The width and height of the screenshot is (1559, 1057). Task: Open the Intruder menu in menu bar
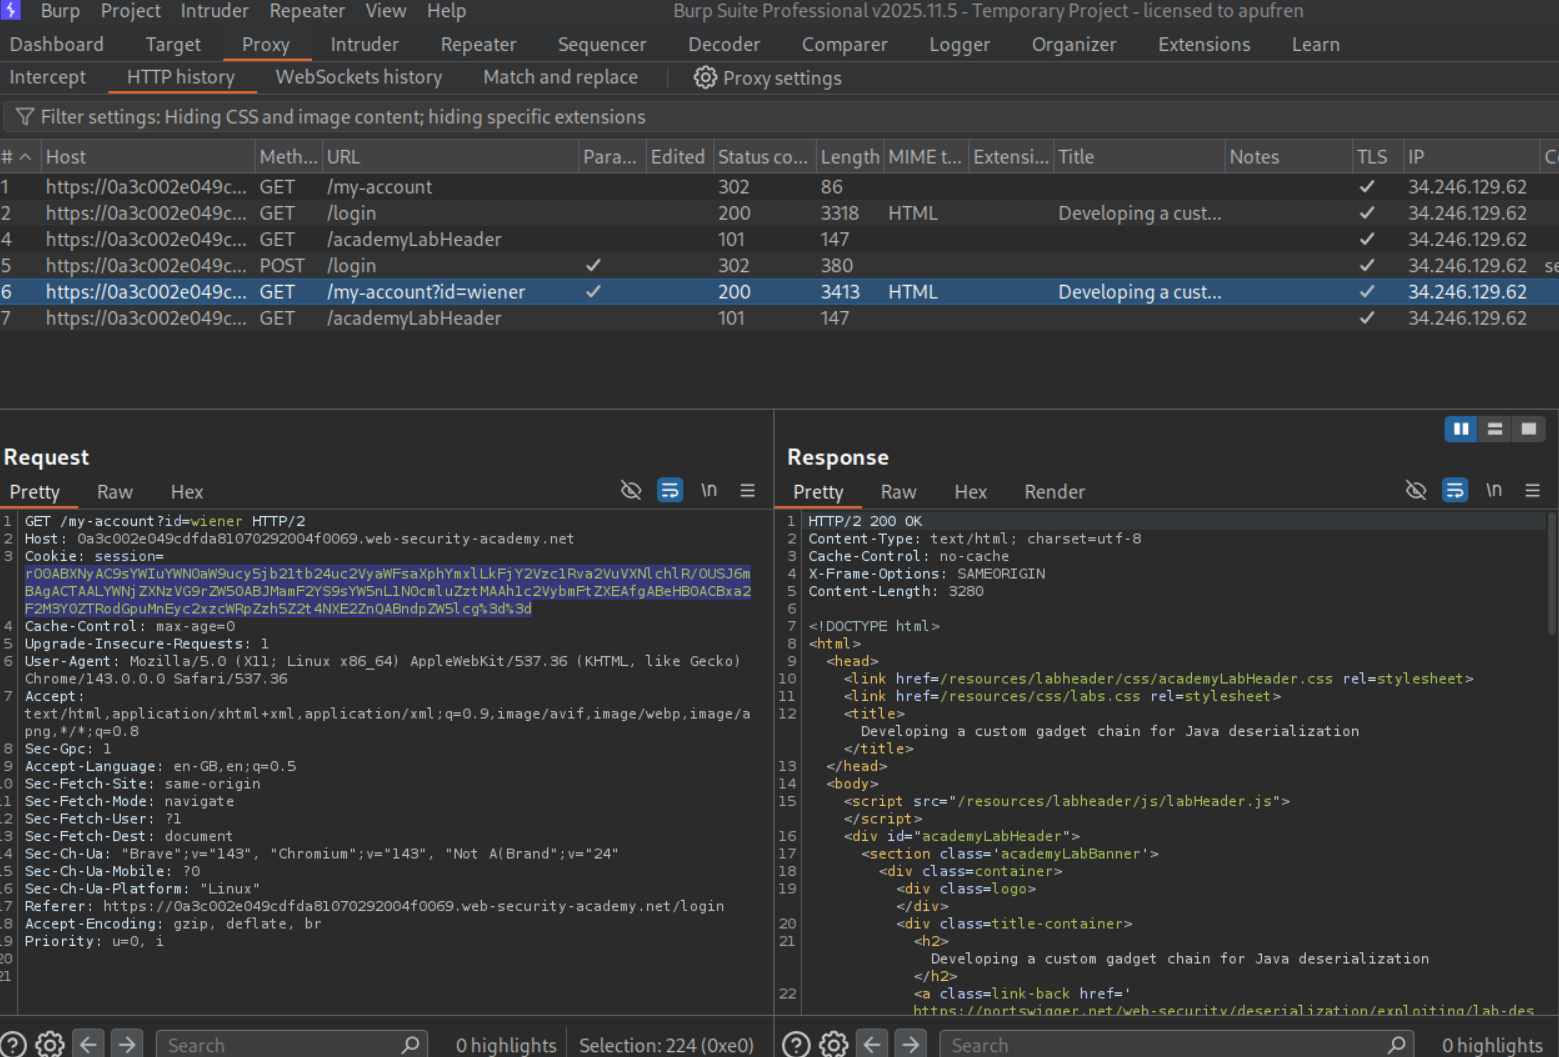pyautogui.click(x=214, y=11)
